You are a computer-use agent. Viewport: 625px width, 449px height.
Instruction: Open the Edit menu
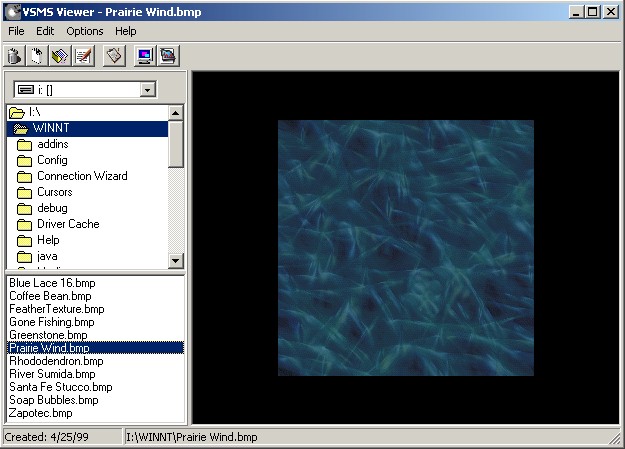45,31
